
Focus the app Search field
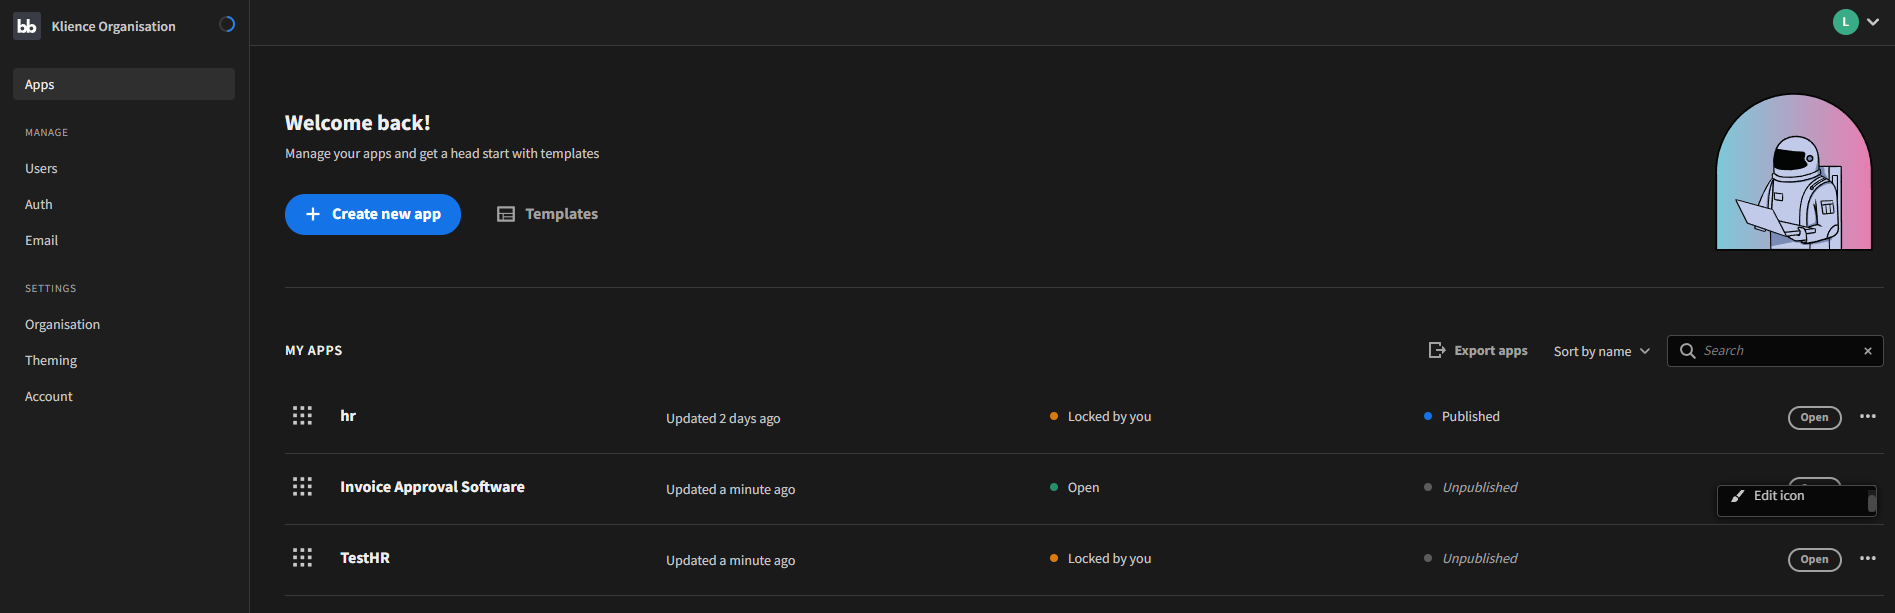[1775, 351]
